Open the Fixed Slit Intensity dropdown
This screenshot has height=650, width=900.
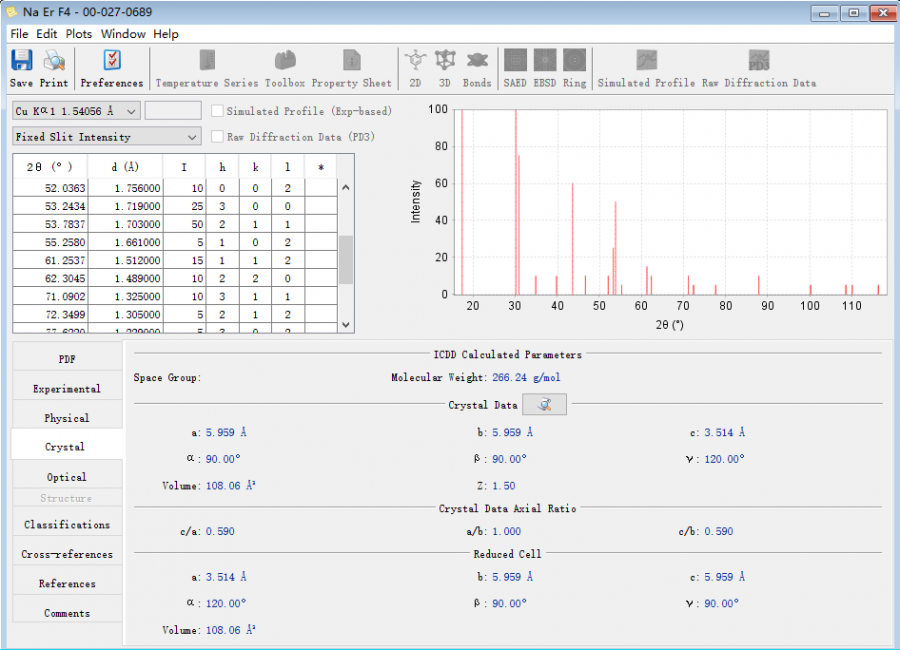tap(192, 136)
